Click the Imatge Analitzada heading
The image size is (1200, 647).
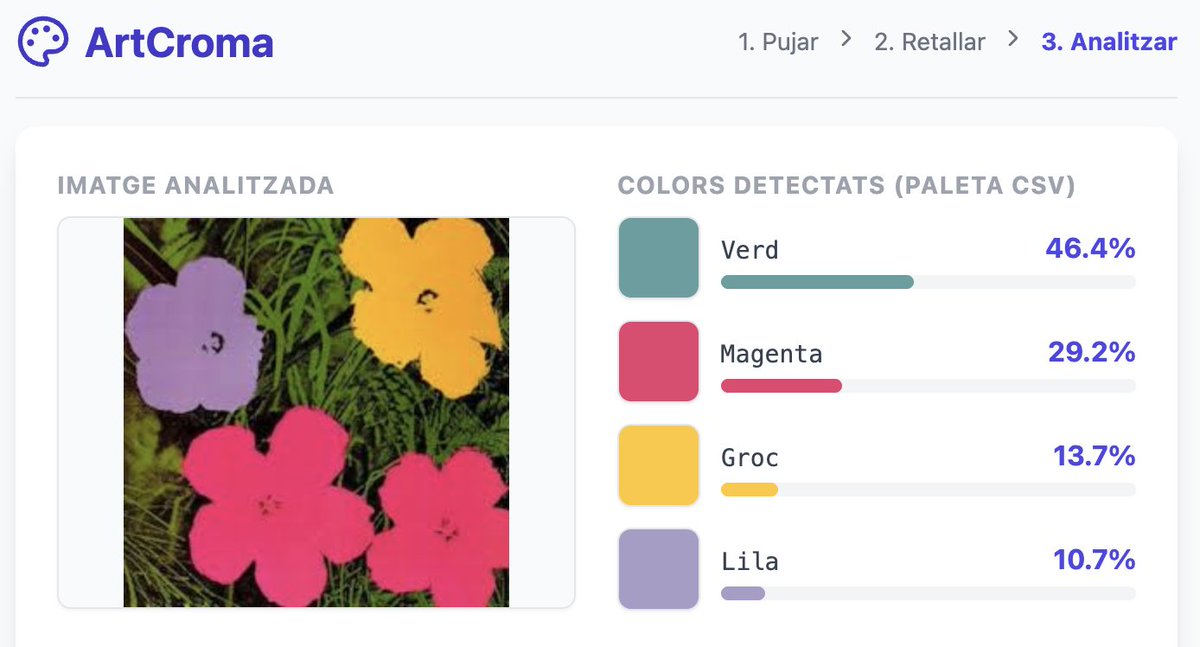196,186
